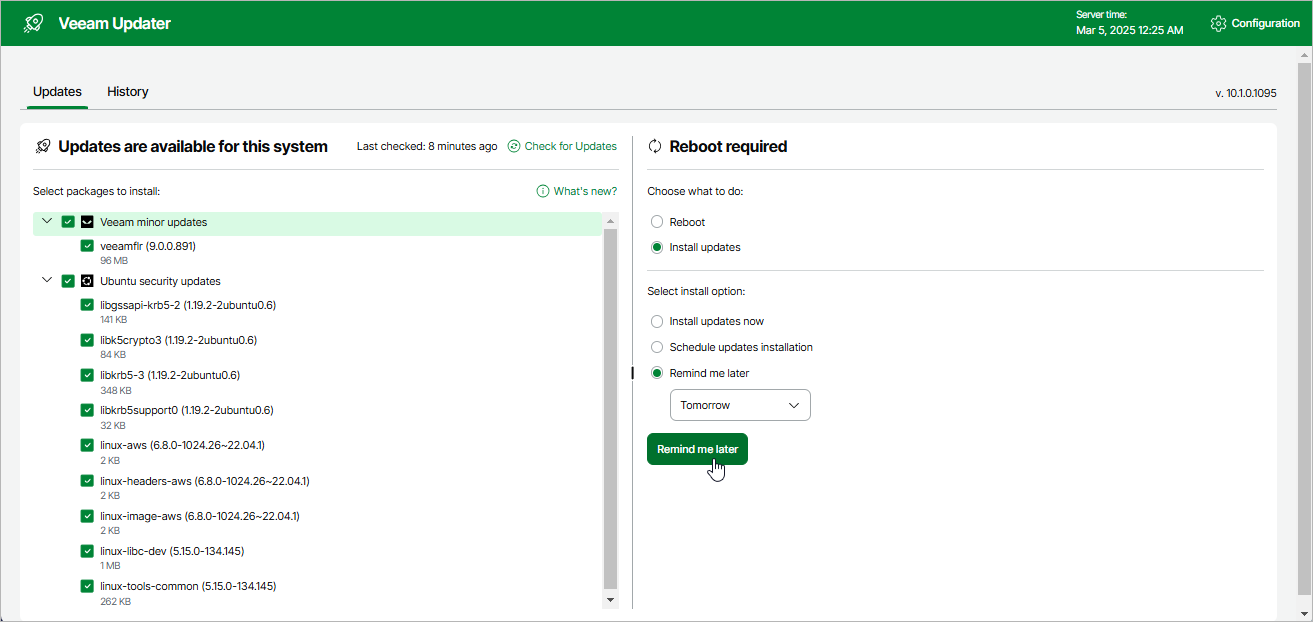
Task: Open the What's new link
Action: click(585, 191)
